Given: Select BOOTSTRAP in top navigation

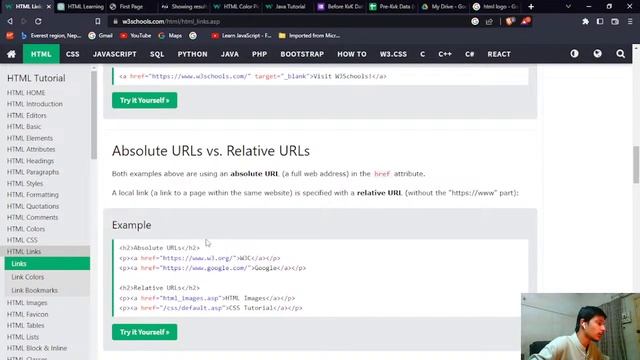Looking at the screenshot, I should pyautogui.click(x=302, y=54).
